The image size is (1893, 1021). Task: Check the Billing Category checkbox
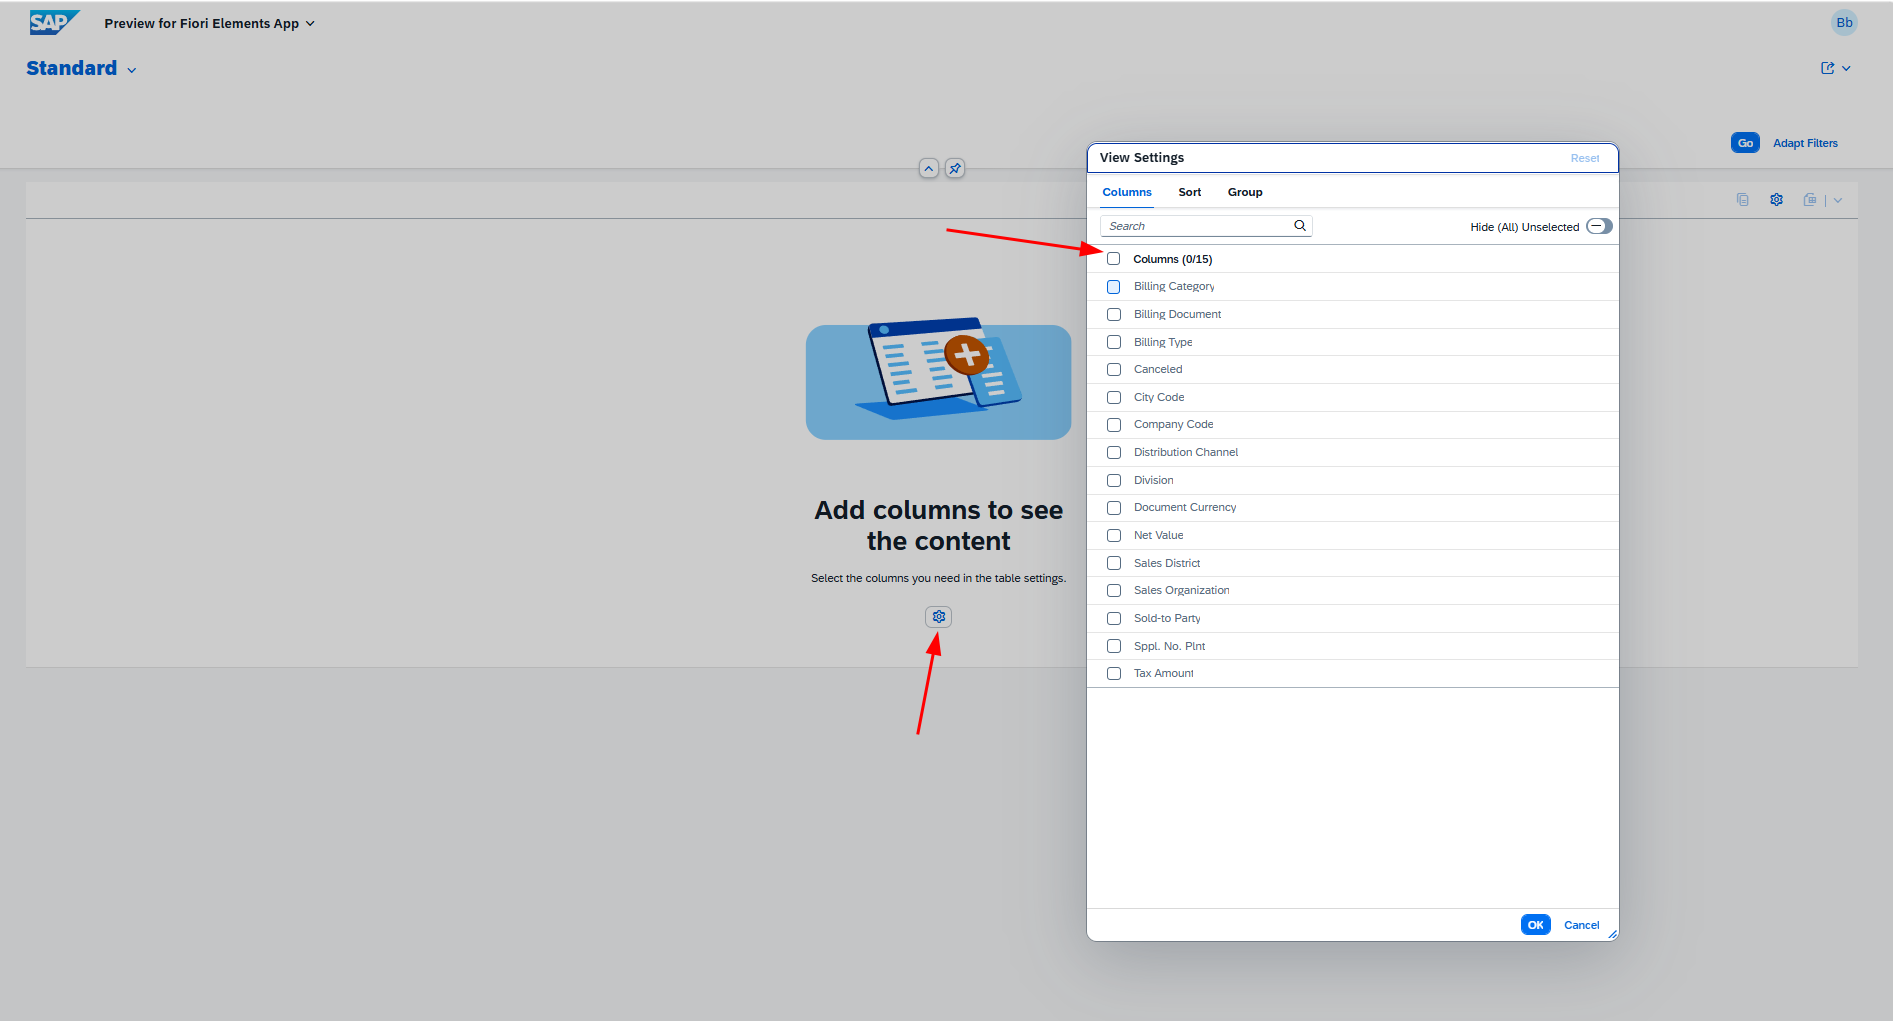pos(1113,287)
